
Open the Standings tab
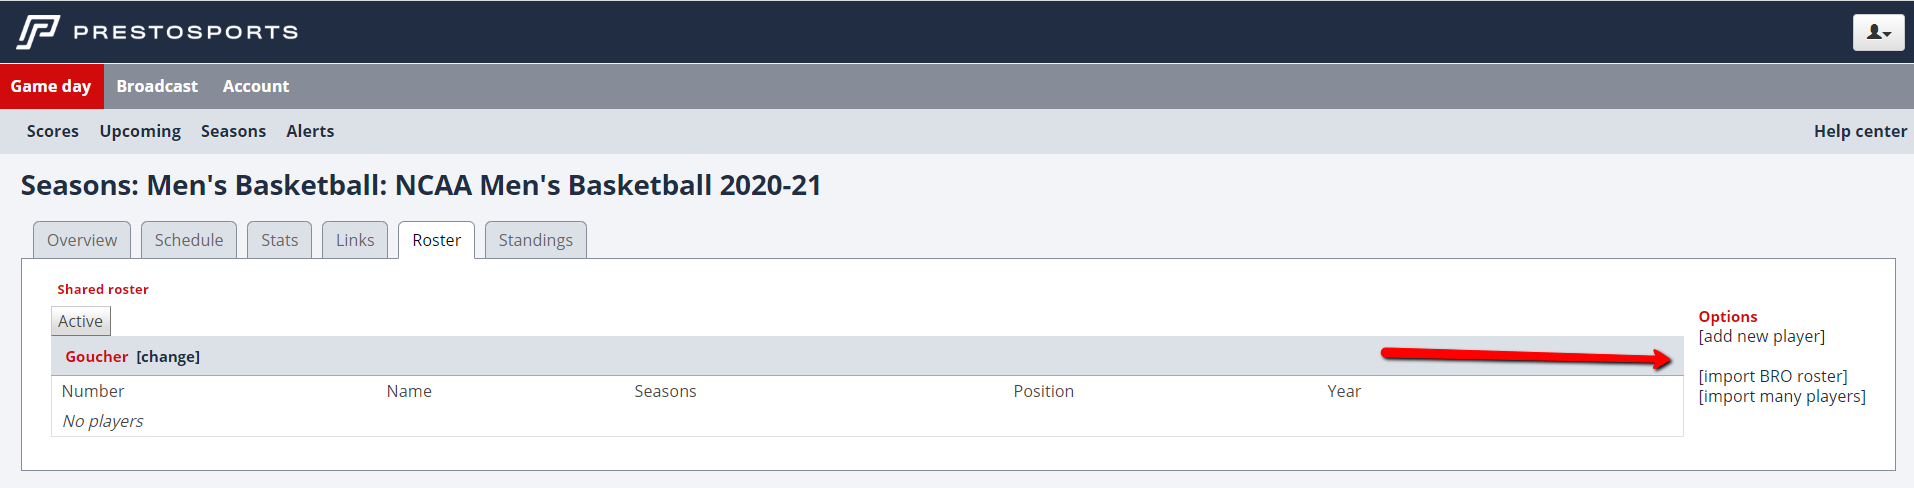[536, 240]
